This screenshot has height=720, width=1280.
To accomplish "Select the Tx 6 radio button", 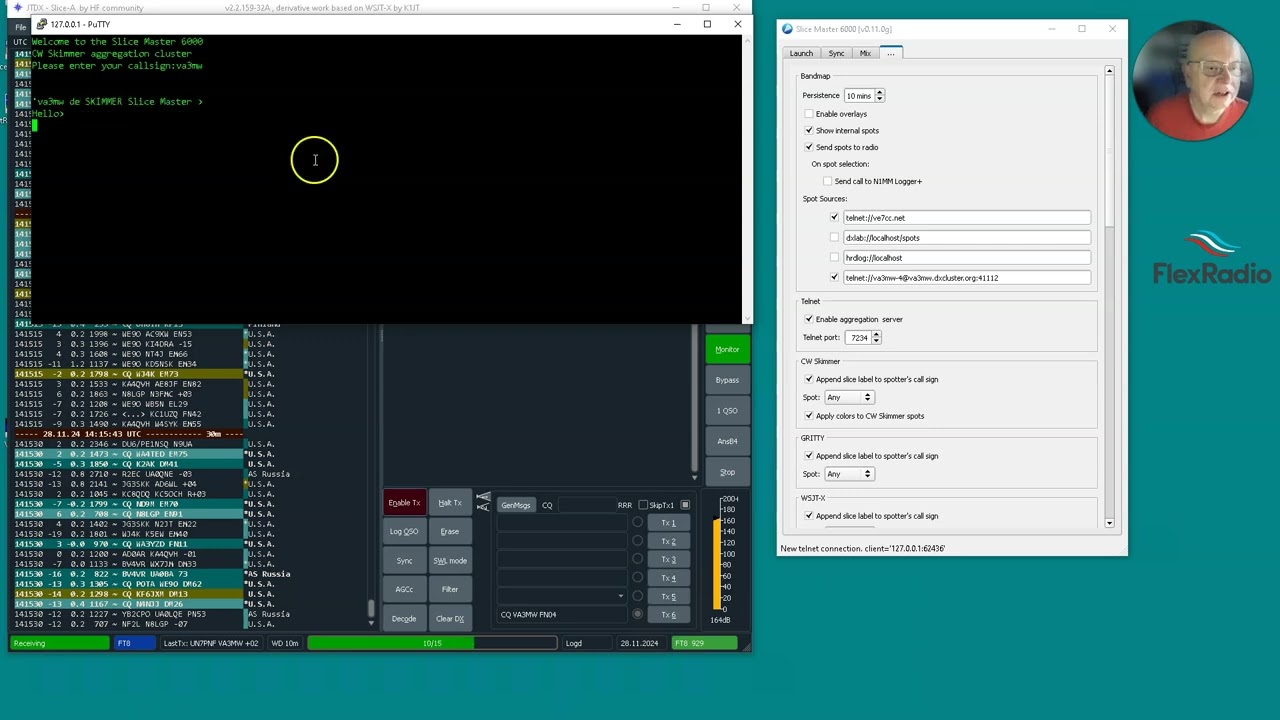I will click(x=637, y=615).
